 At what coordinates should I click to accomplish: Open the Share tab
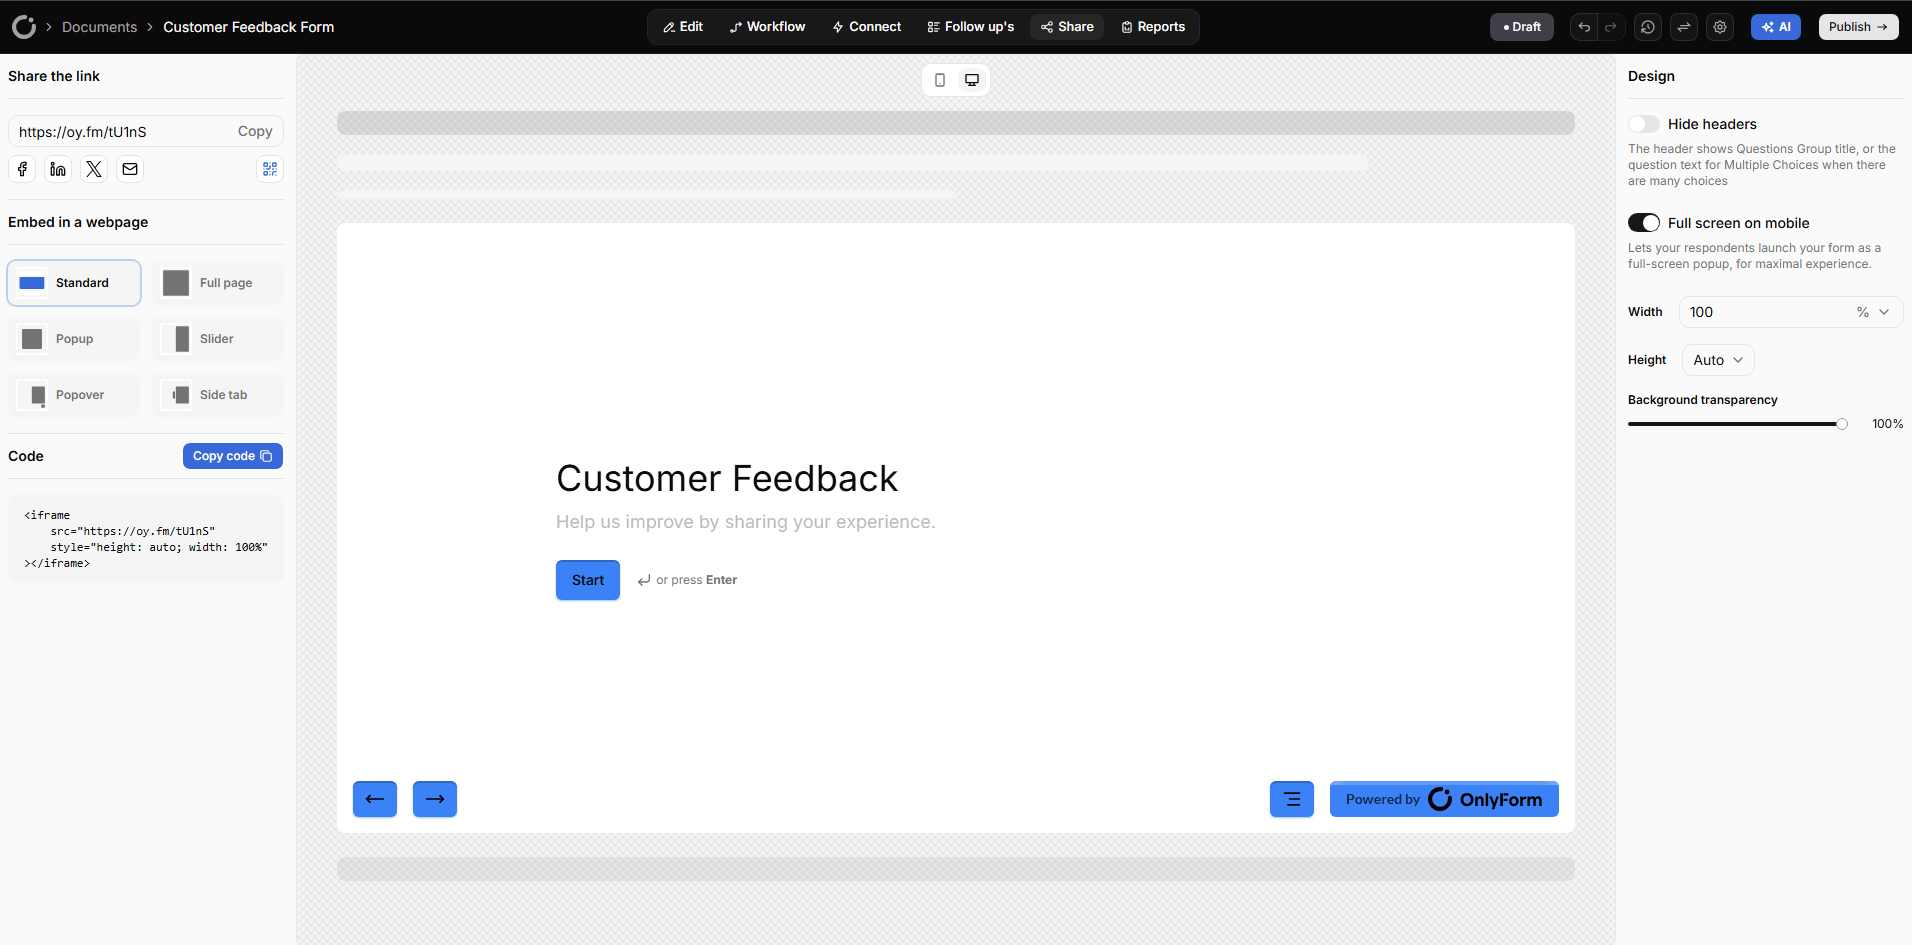1067,27
